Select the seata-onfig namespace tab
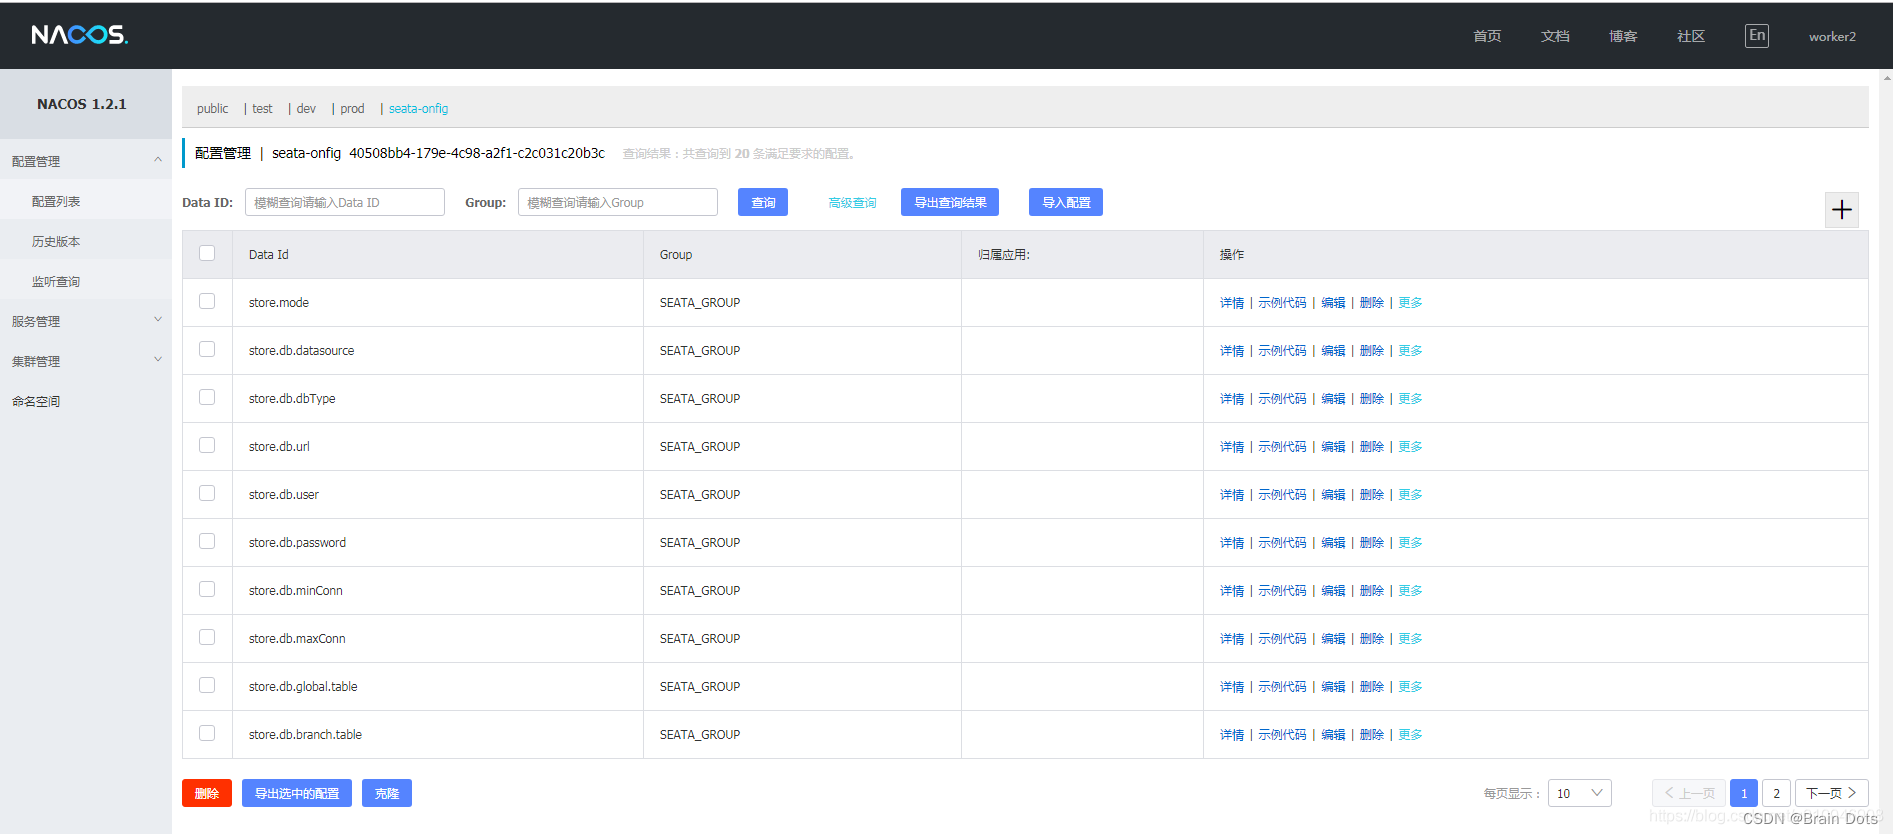The image size is (1893, 834). (x=418, y=109)
